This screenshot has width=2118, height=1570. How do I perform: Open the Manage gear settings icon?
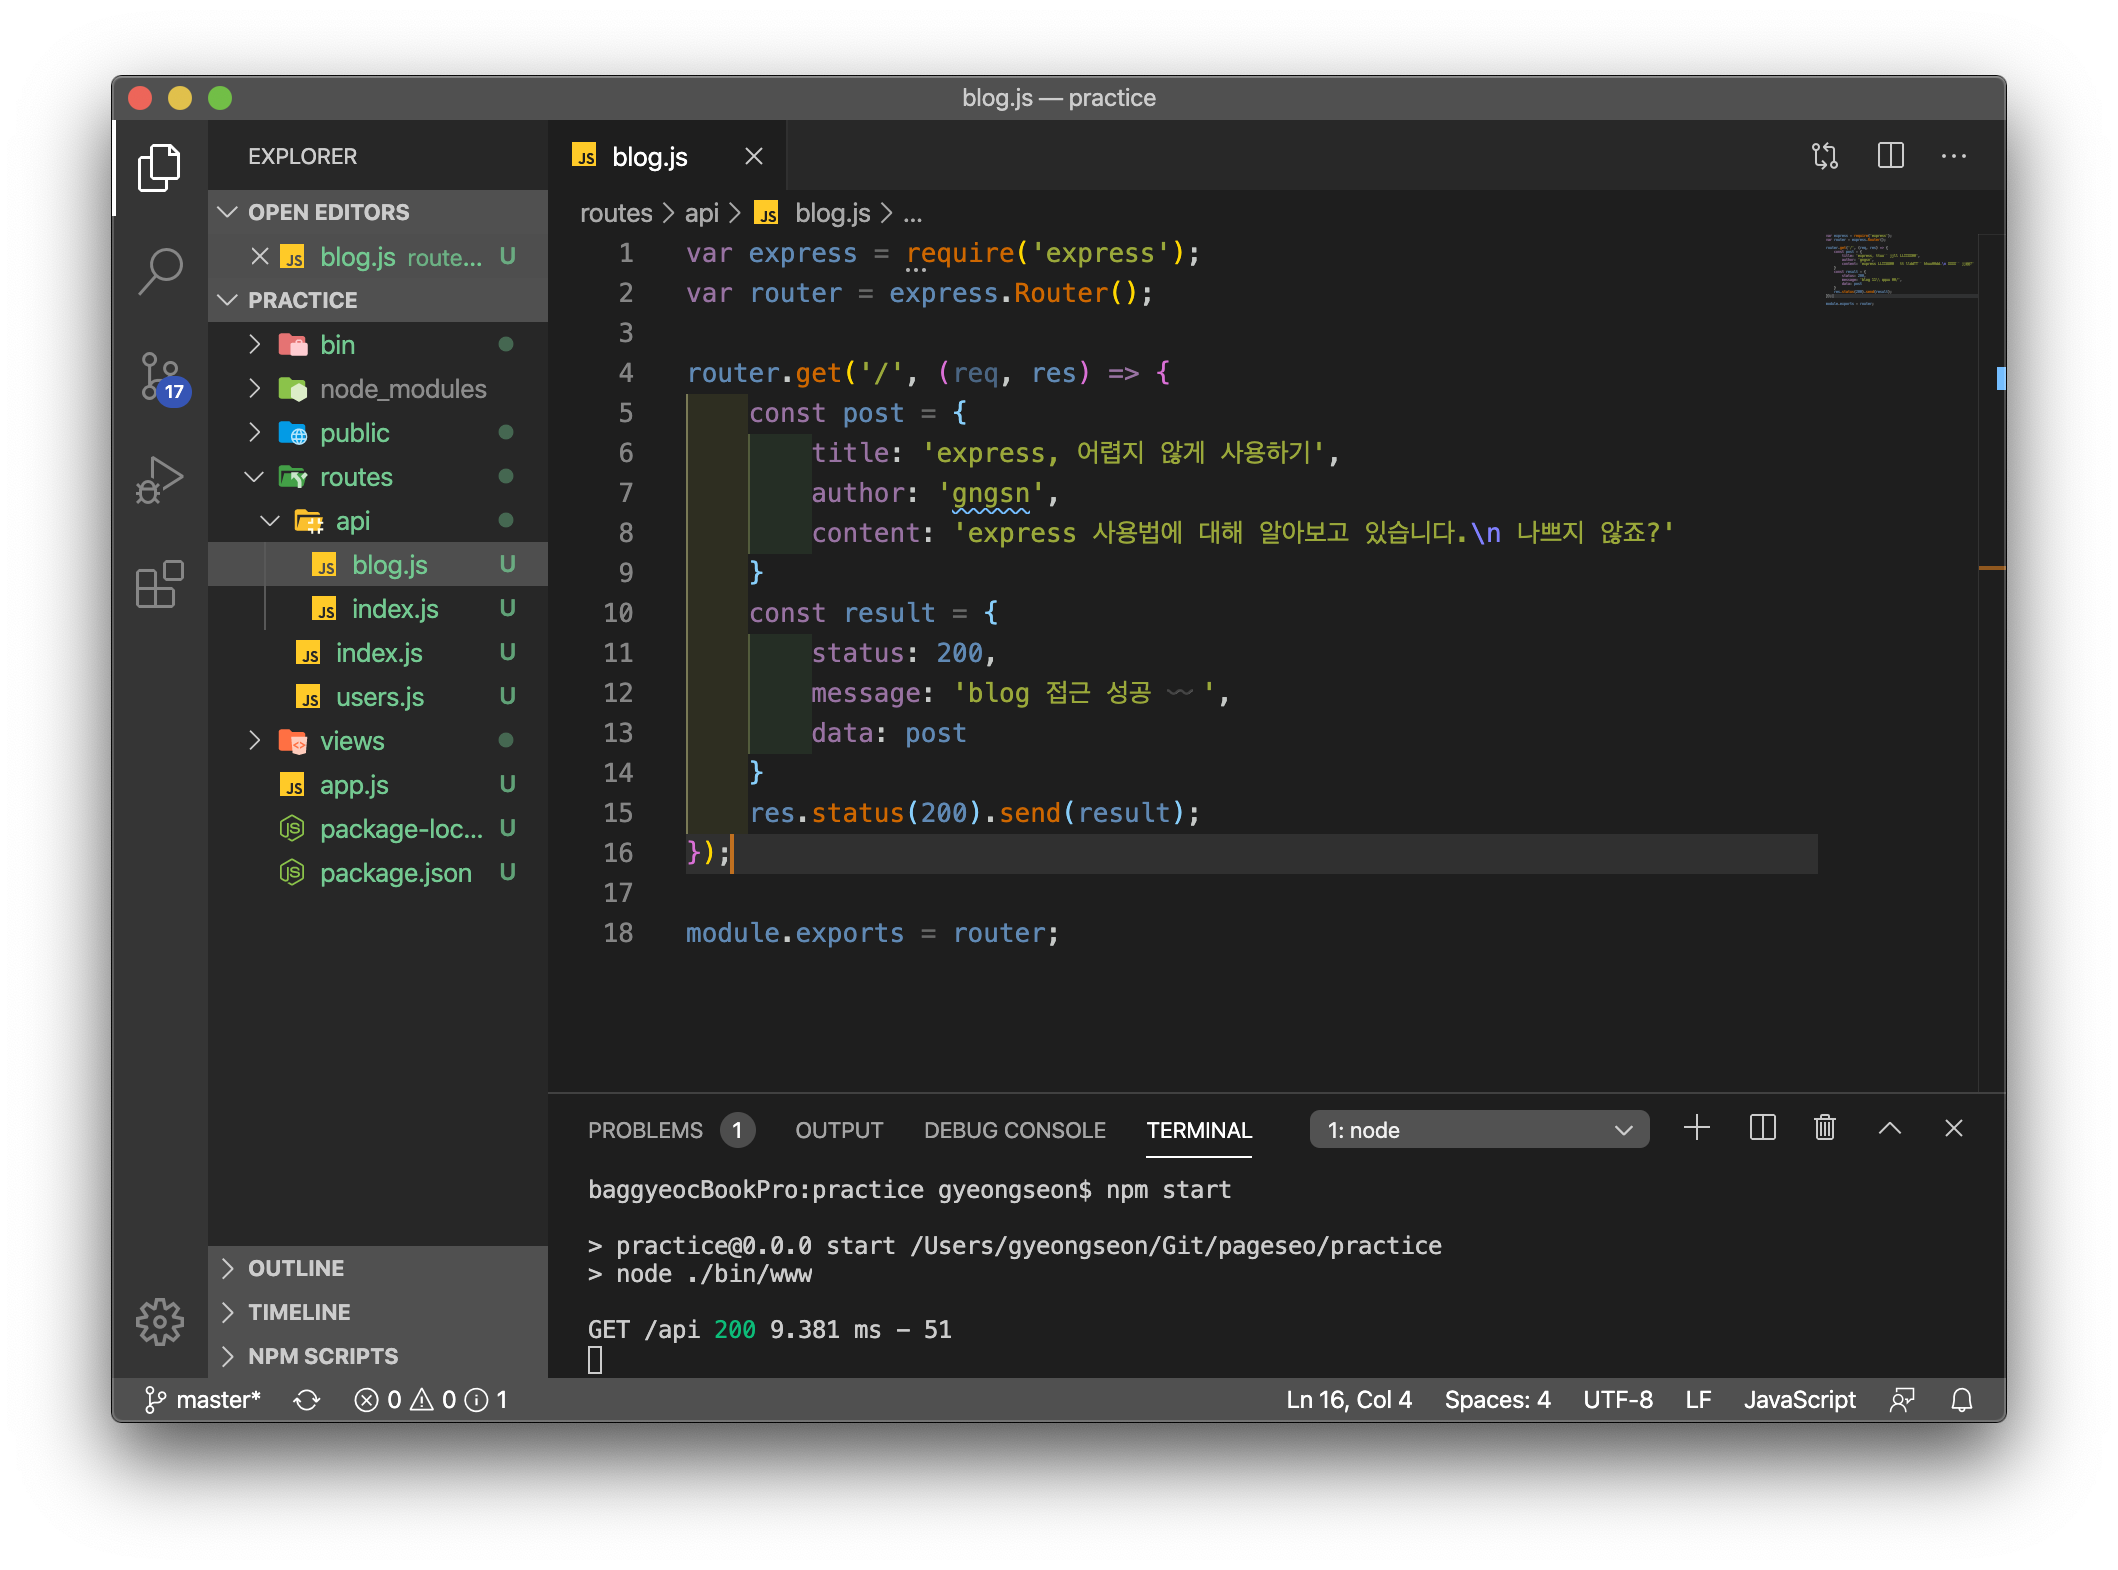coord(160,1322)
